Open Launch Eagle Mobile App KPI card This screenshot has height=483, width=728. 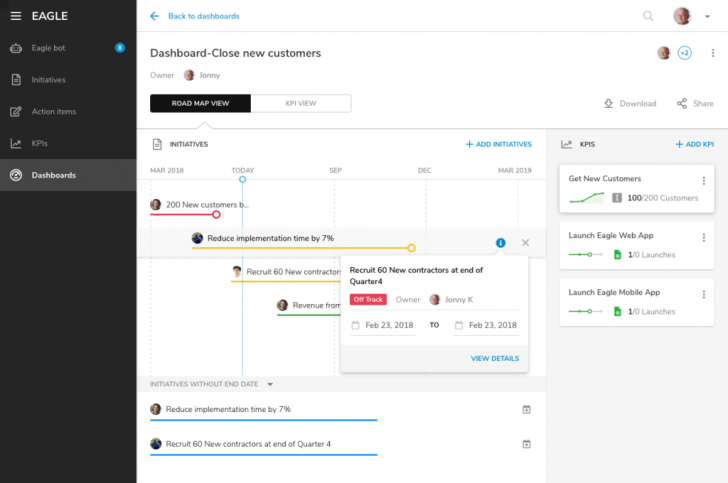pos(637,302)
